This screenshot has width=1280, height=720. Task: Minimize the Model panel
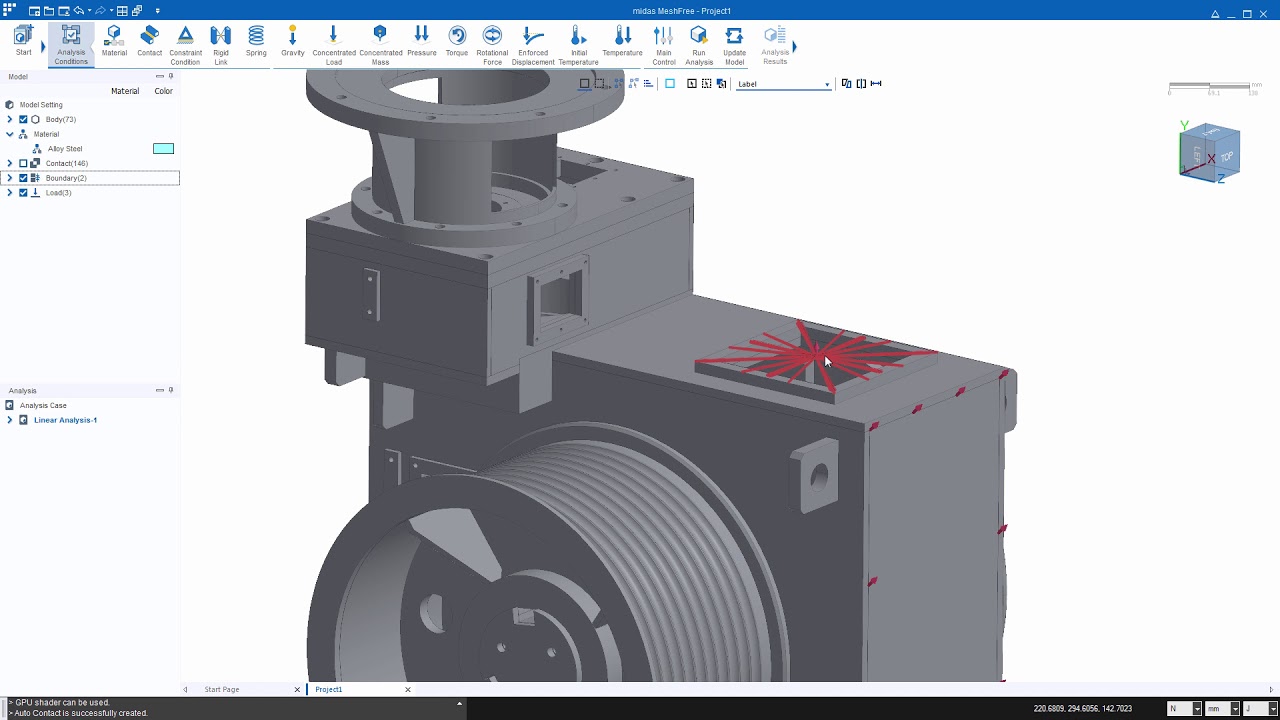pyautogui.click(x=160, y=76)
